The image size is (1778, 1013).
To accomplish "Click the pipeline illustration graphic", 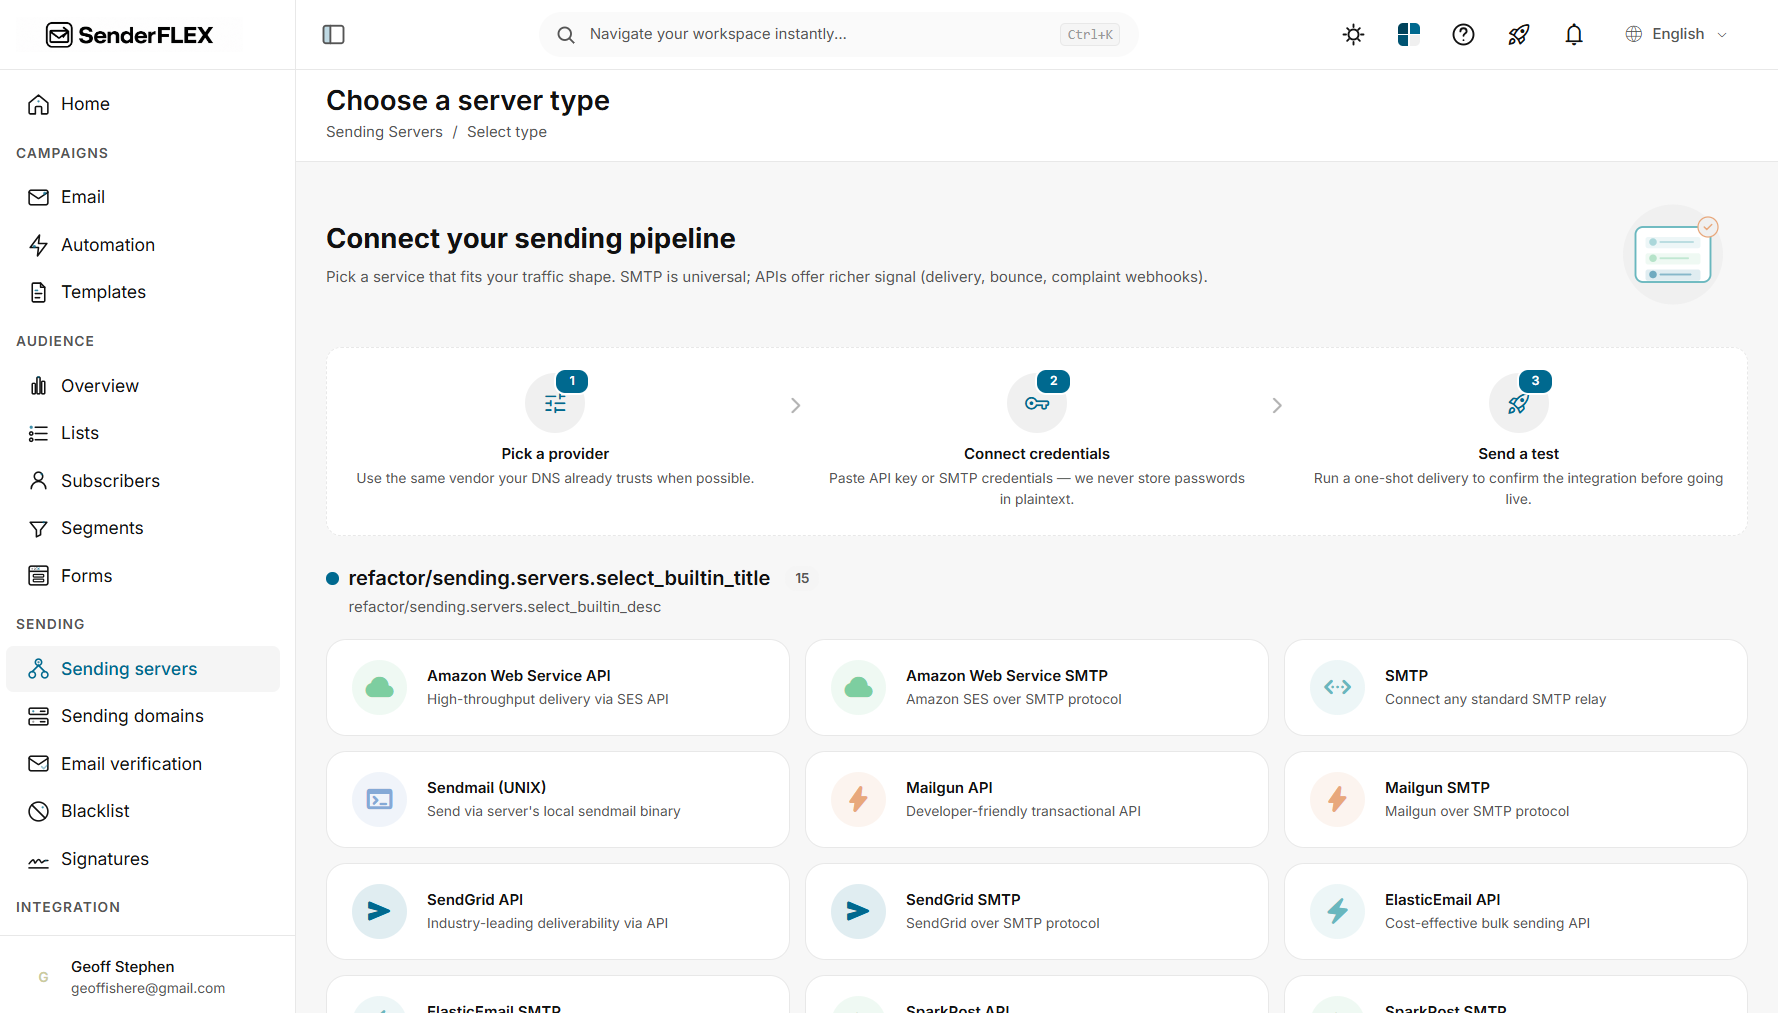I will click(1673, 254).
